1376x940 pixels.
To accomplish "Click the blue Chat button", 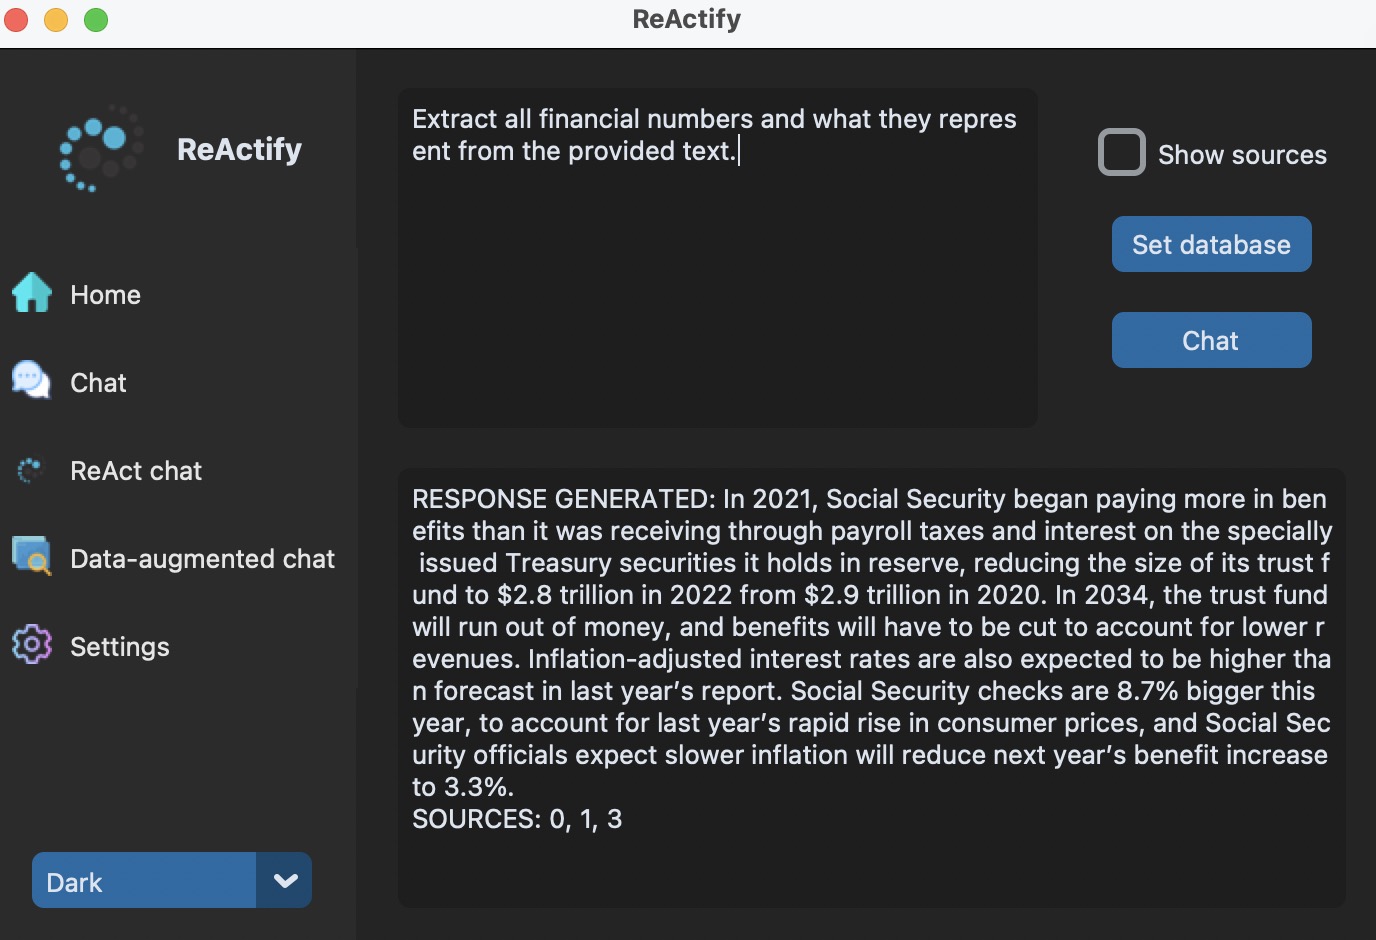I will click(x=1210, y=340).
